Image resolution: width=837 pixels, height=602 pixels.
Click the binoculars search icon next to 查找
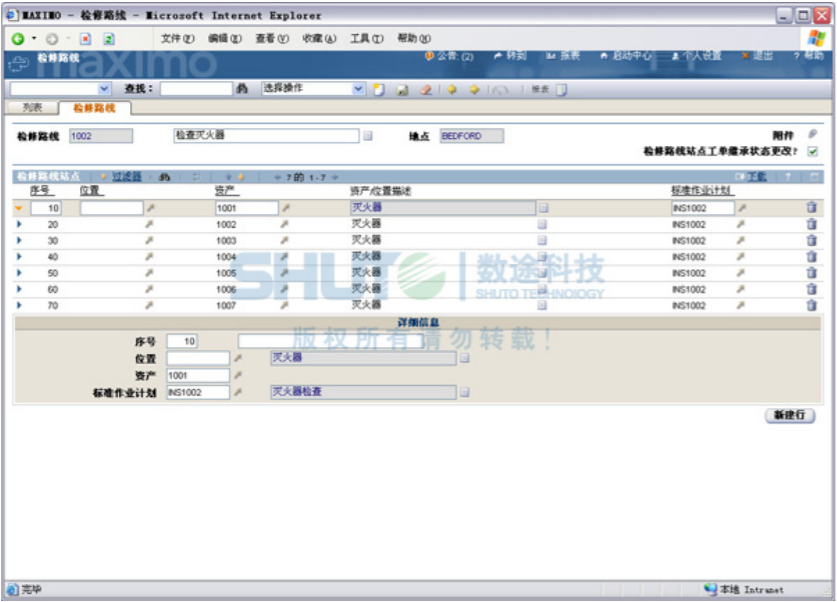pos(242,89)
